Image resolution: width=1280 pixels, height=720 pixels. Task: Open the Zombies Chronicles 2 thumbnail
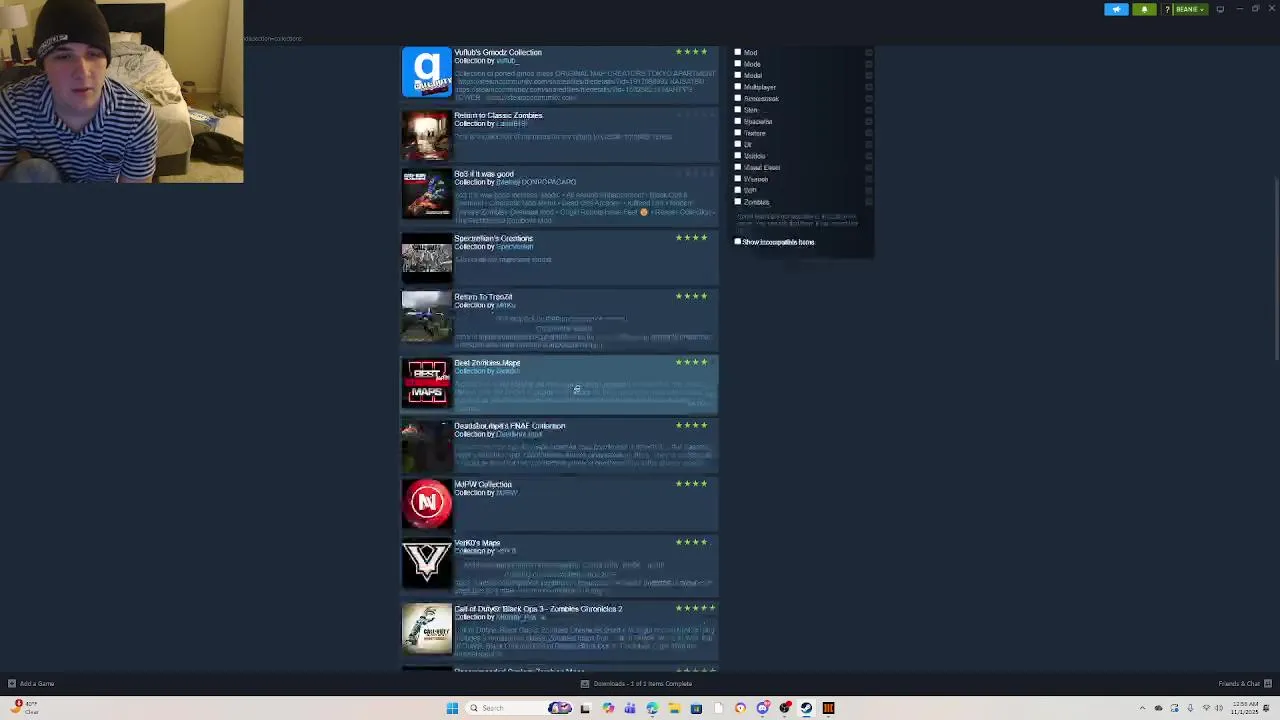pos(427,628)
